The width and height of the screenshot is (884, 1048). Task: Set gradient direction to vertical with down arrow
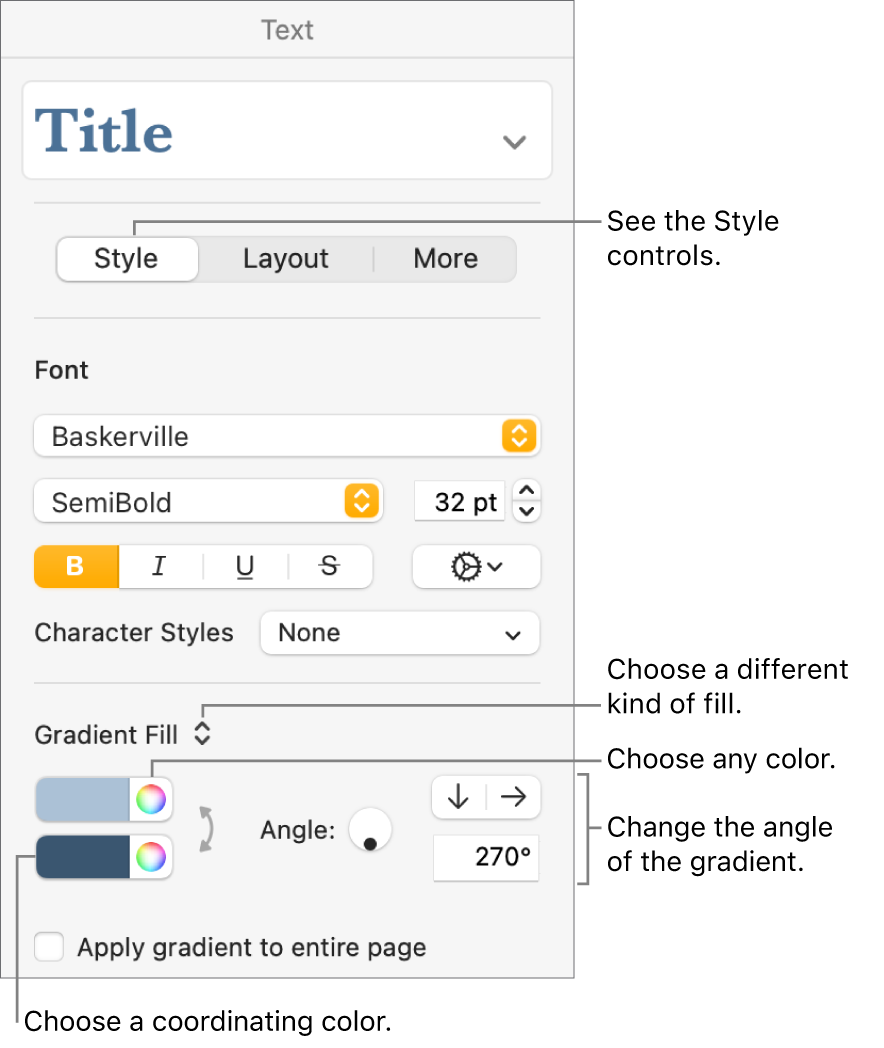(x=459, y=797)
